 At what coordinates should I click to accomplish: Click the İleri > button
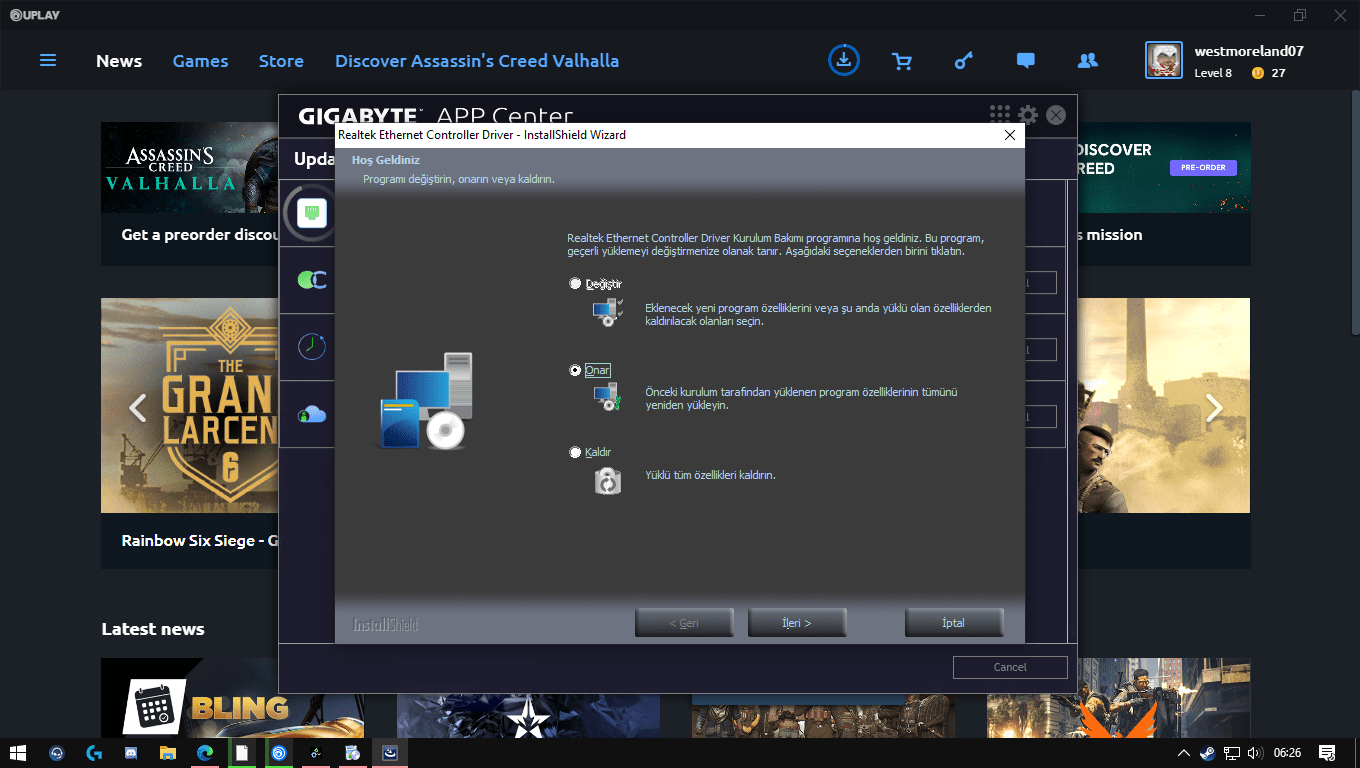797,623
